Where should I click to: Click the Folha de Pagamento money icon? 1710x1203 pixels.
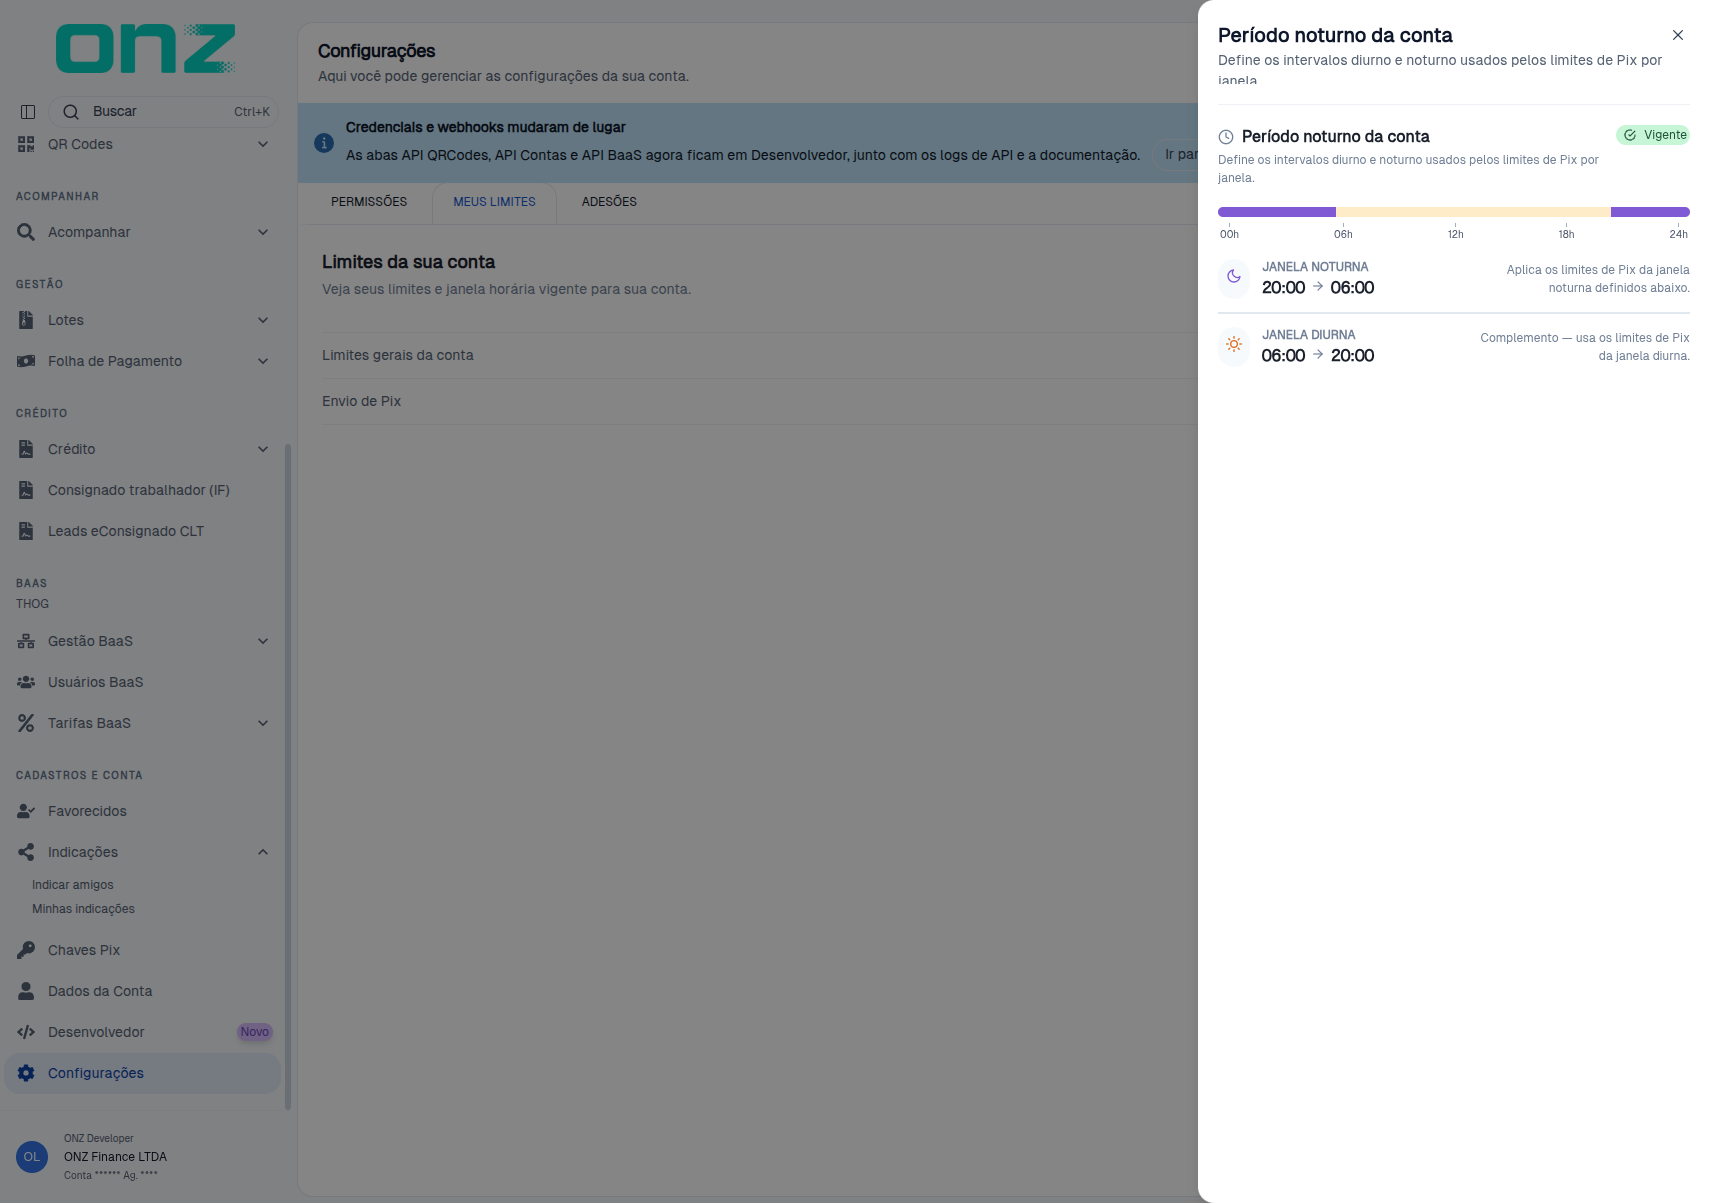[x=26, y=361]
